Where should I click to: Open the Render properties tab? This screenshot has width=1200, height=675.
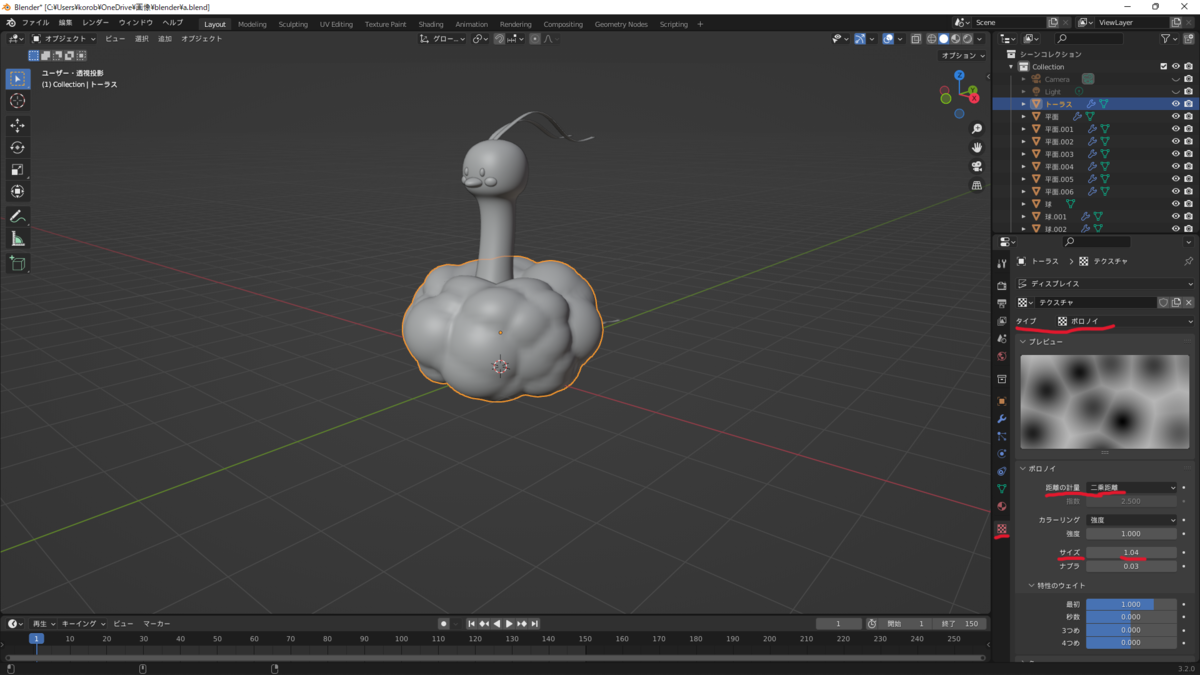click(1001, 286)
